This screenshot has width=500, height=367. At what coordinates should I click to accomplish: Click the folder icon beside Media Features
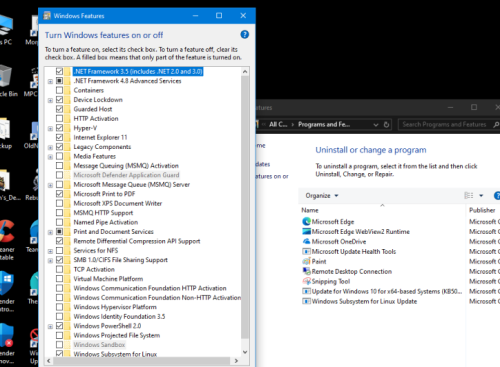click(x=67, y=156)
